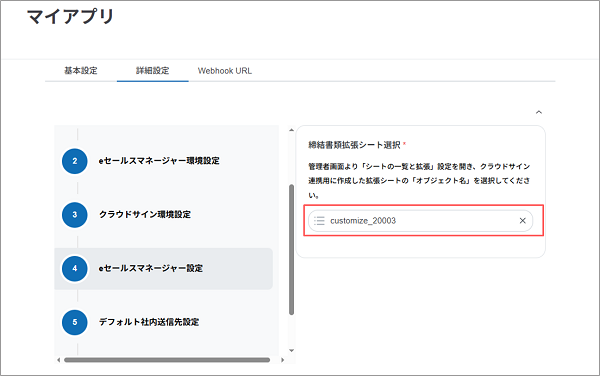The width and height of the screenshot is (600, 376).
Task: Click the list icon in the sheet field
Action: [319, 221]
